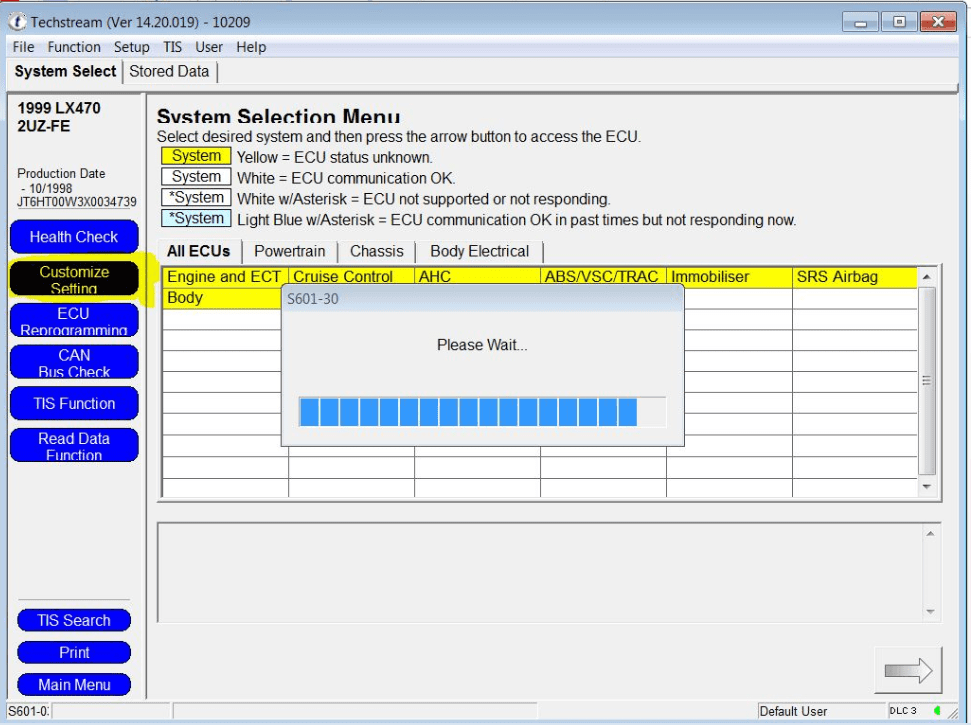This screenshot has width=971, height=725.
Task: Click the light blue *System legend box
Action: pos(196,219)
